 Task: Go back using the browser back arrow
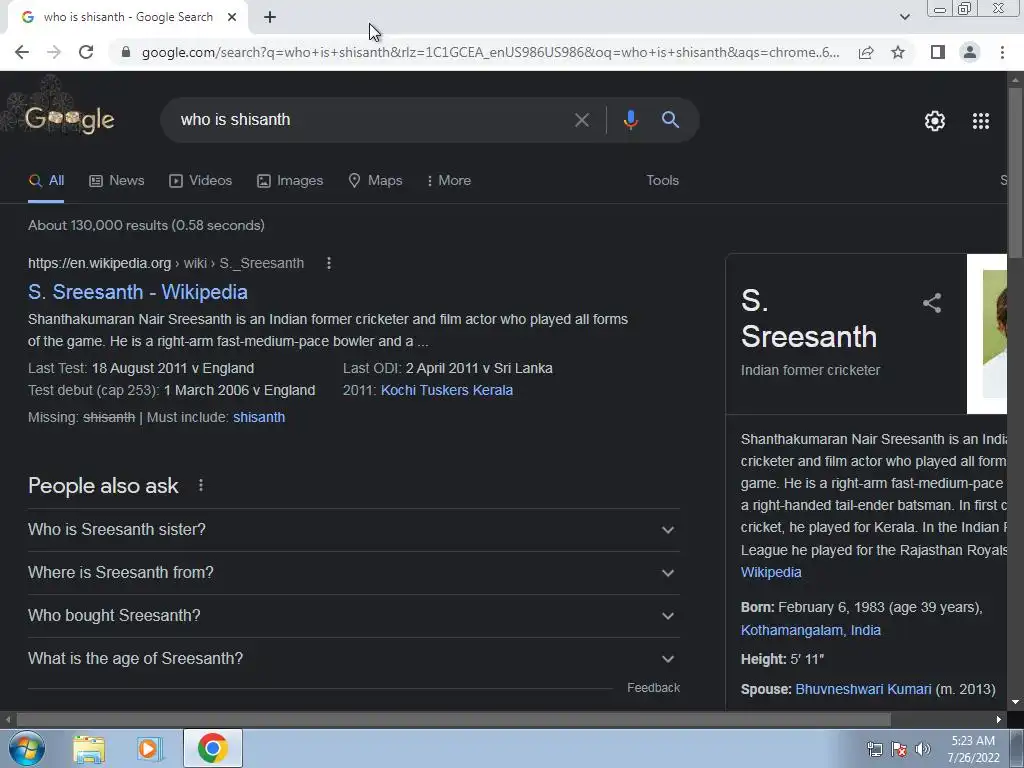[22, 52]
